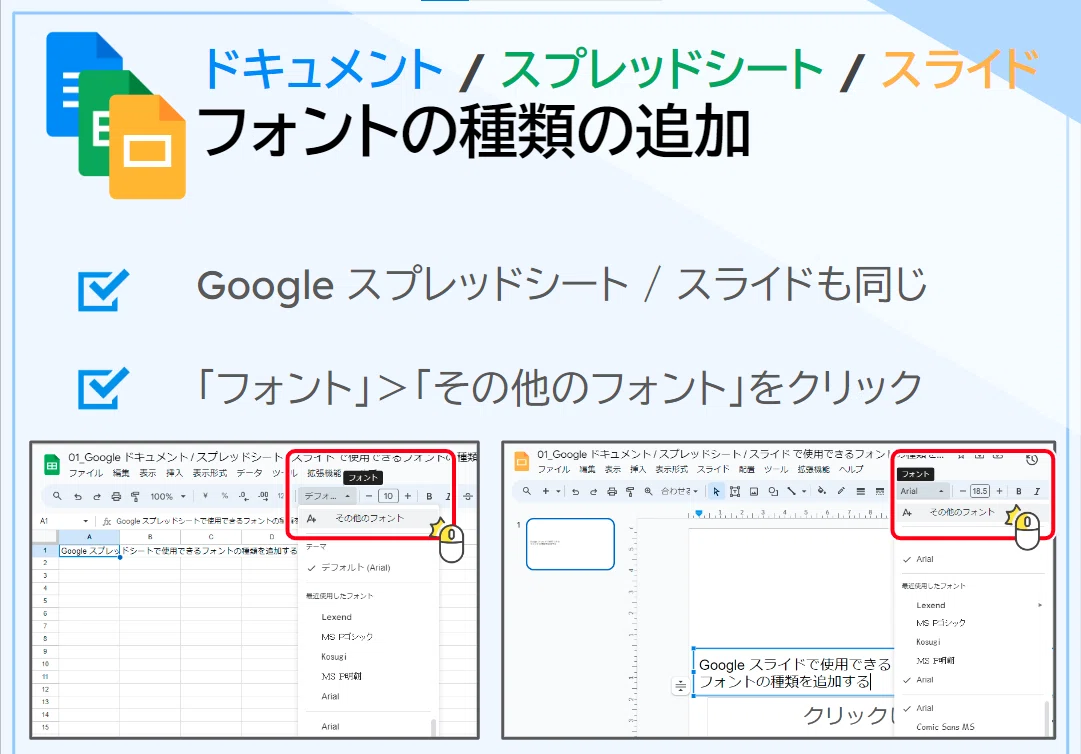This screenshot has width=1081, height=754.
Task: Expand the A1 name box dropdown arrow
Action: (x=85, y=521)
